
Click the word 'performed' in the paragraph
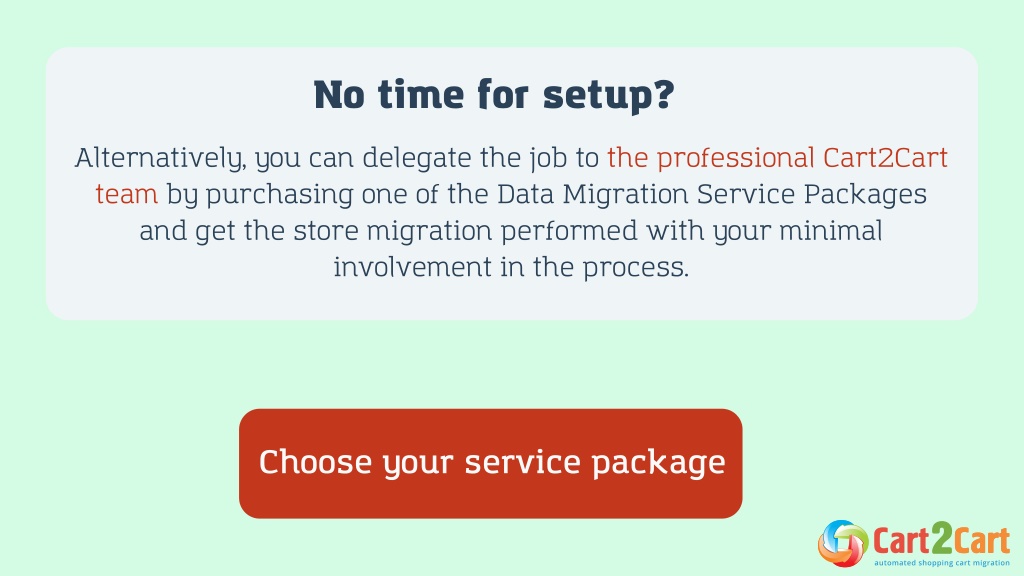[569, 231]
